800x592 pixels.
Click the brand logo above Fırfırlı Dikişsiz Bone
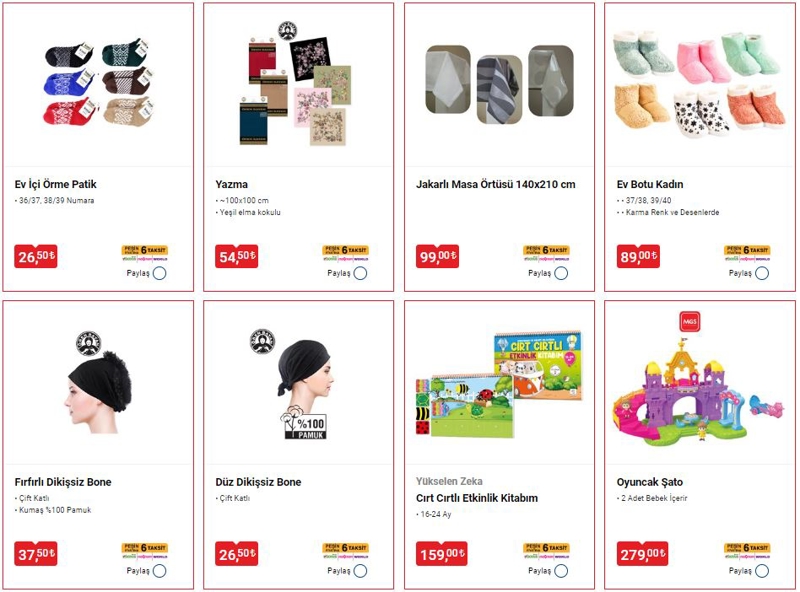[88, 343]
